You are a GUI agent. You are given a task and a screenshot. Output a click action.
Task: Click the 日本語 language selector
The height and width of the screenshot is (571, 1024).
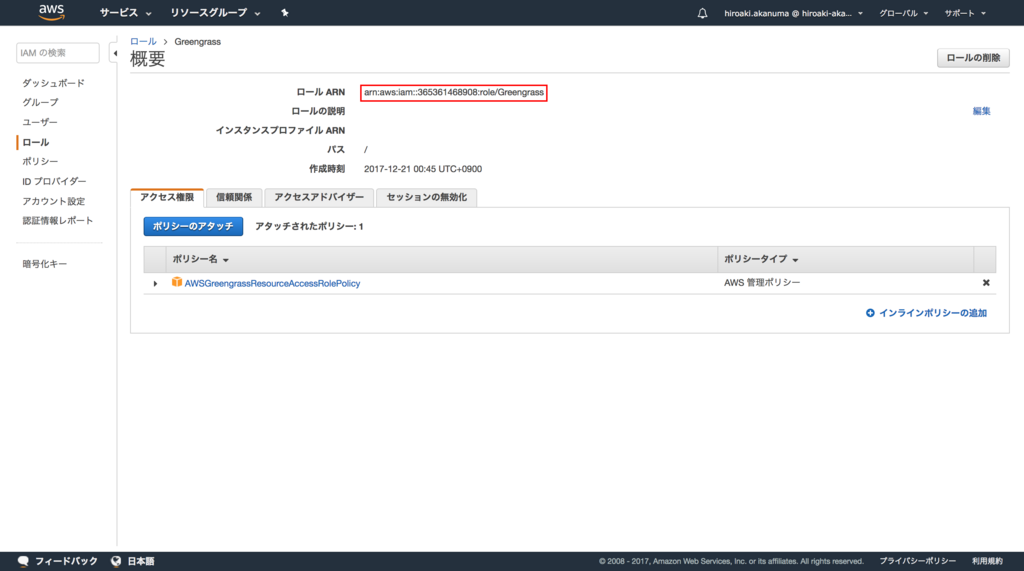tap(140, 561)
